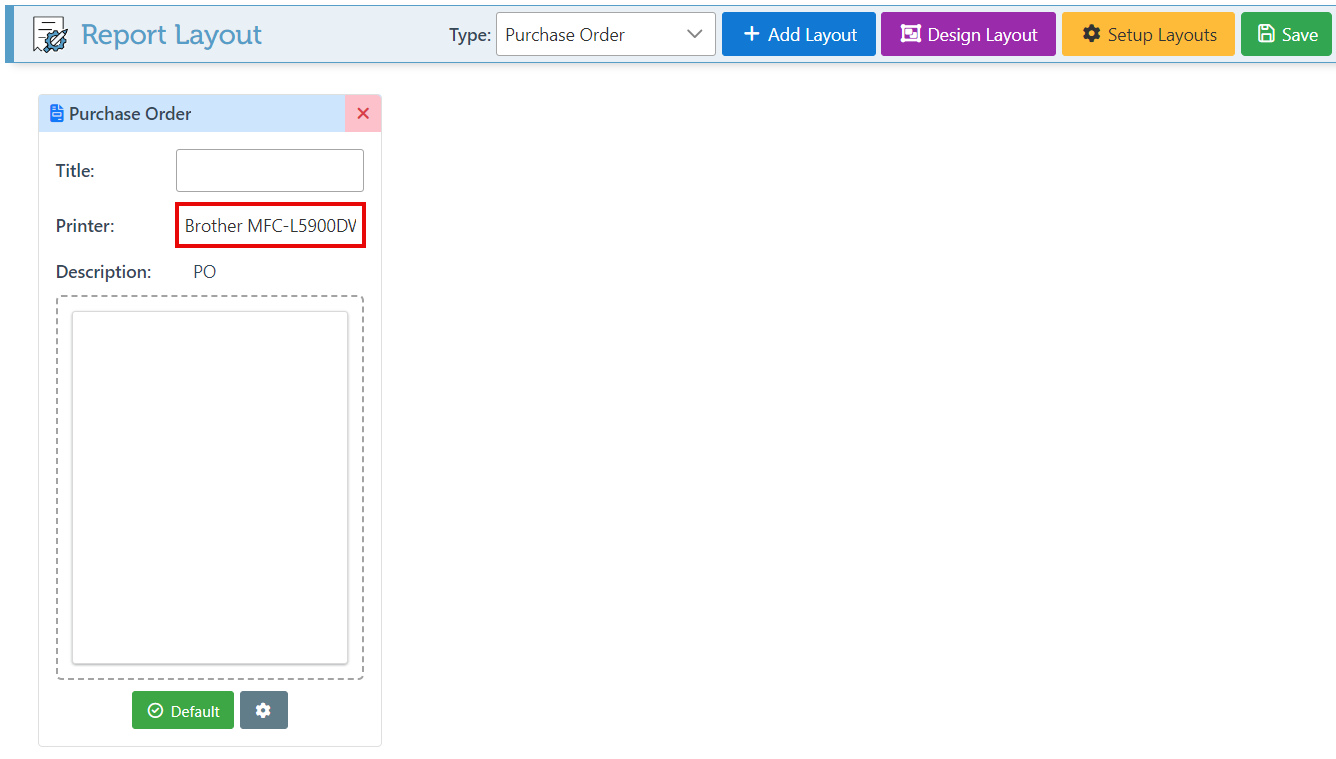Expand the Type selector chevron arrow
Viewport: 1336px width, 759px height.
pyautogui.click(x=695, y=35)
